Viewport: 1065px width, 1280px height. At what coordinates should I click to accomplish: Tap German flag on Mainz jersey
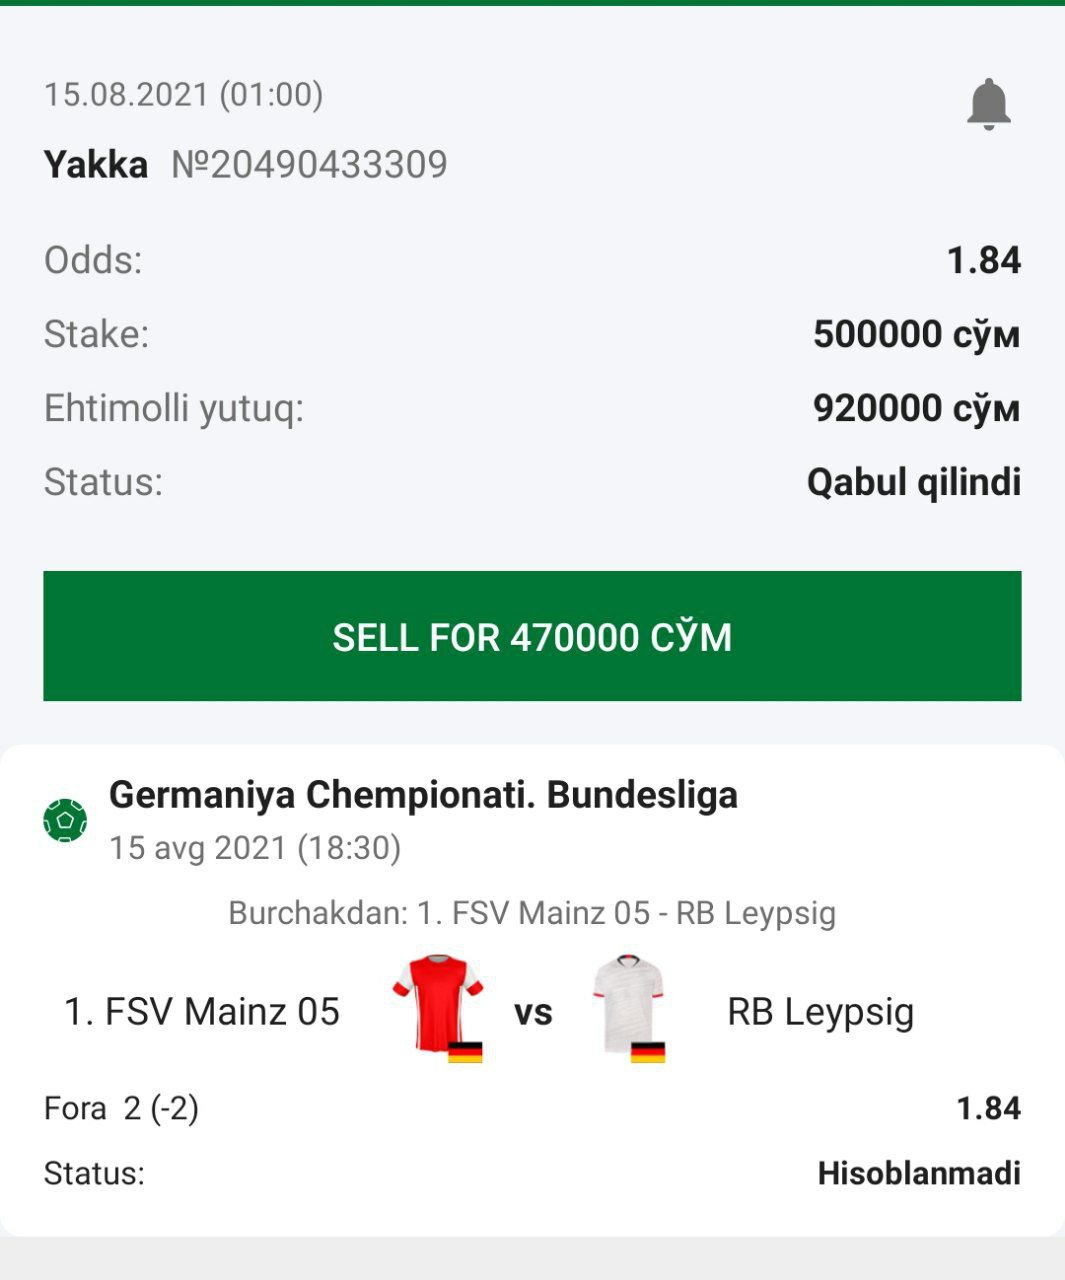click(465, 1051)
